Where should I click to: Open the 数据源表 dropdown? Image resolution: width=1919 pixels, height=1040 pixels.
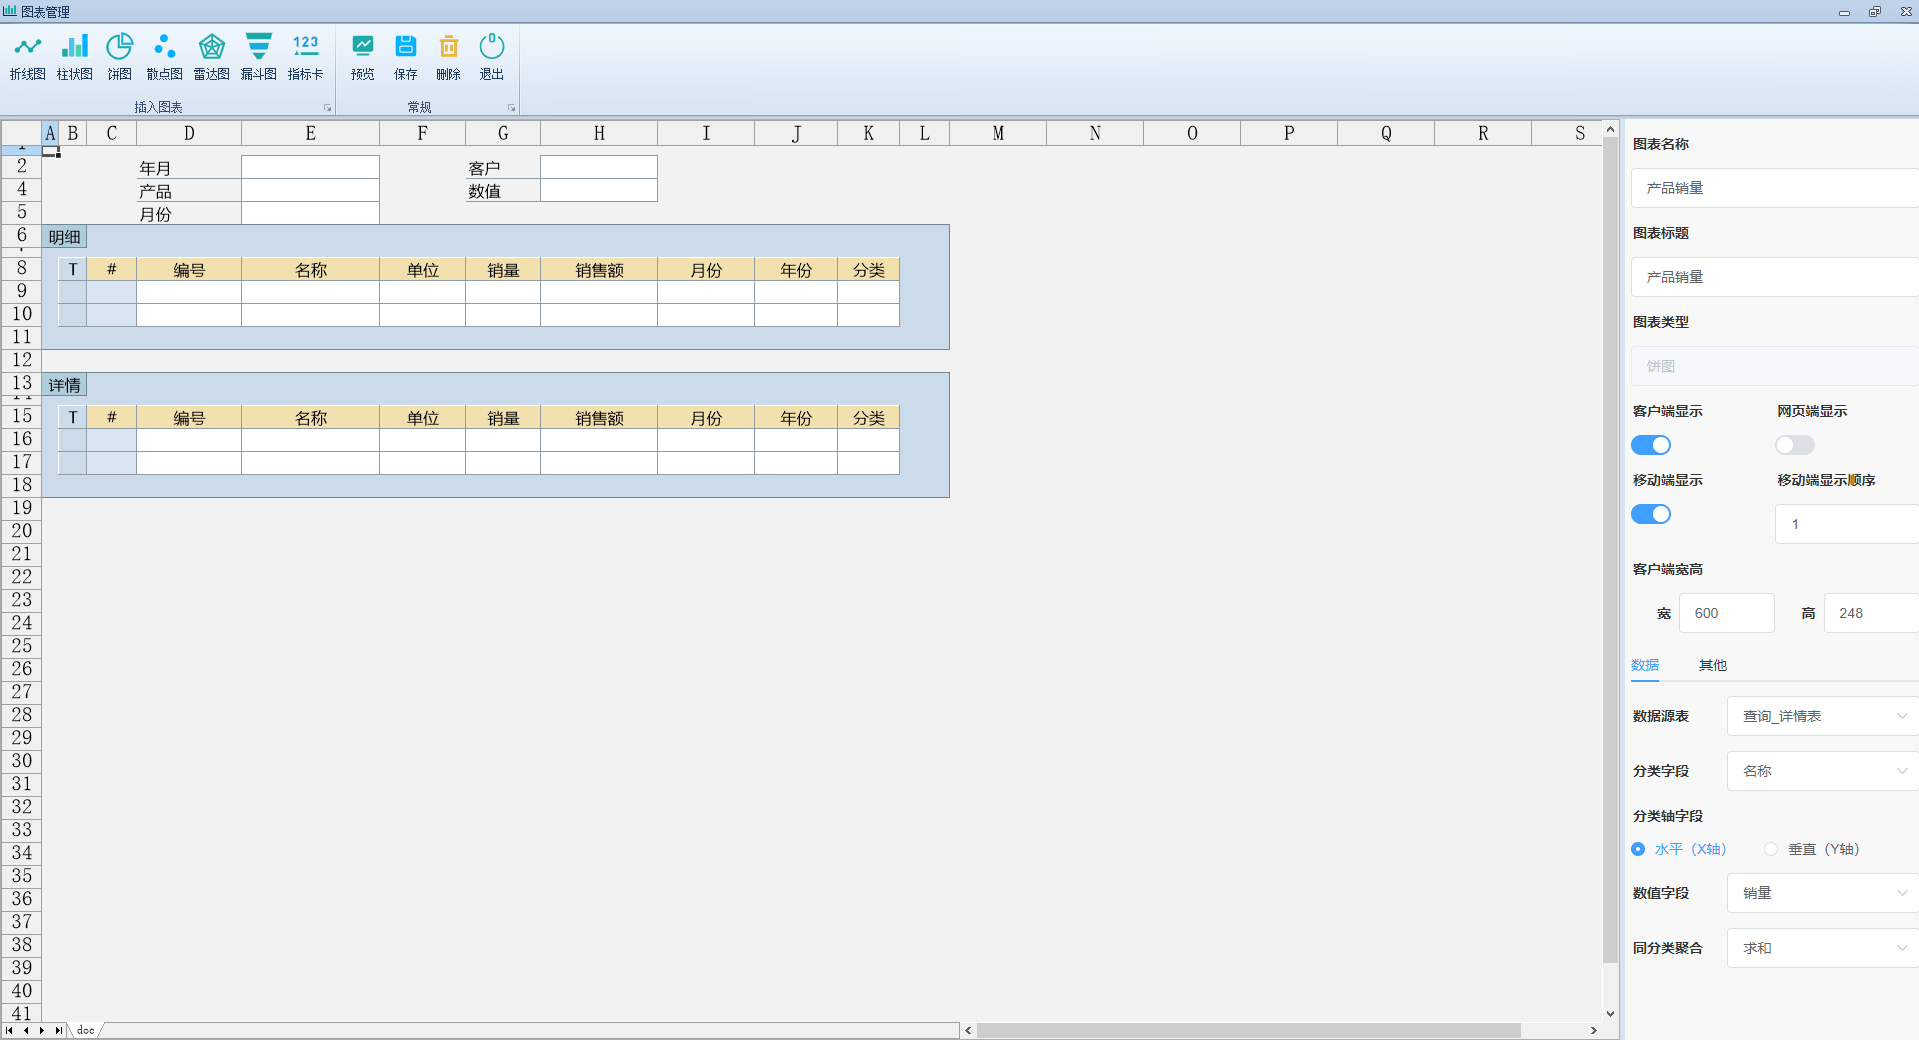tap(1820, 716)
